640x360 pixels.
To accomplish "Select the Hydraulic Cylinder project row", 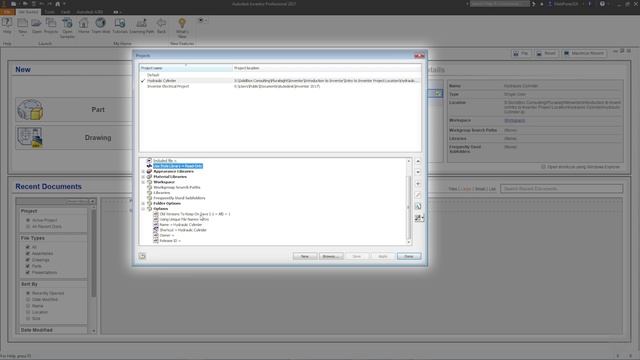I will pos(280,81).
